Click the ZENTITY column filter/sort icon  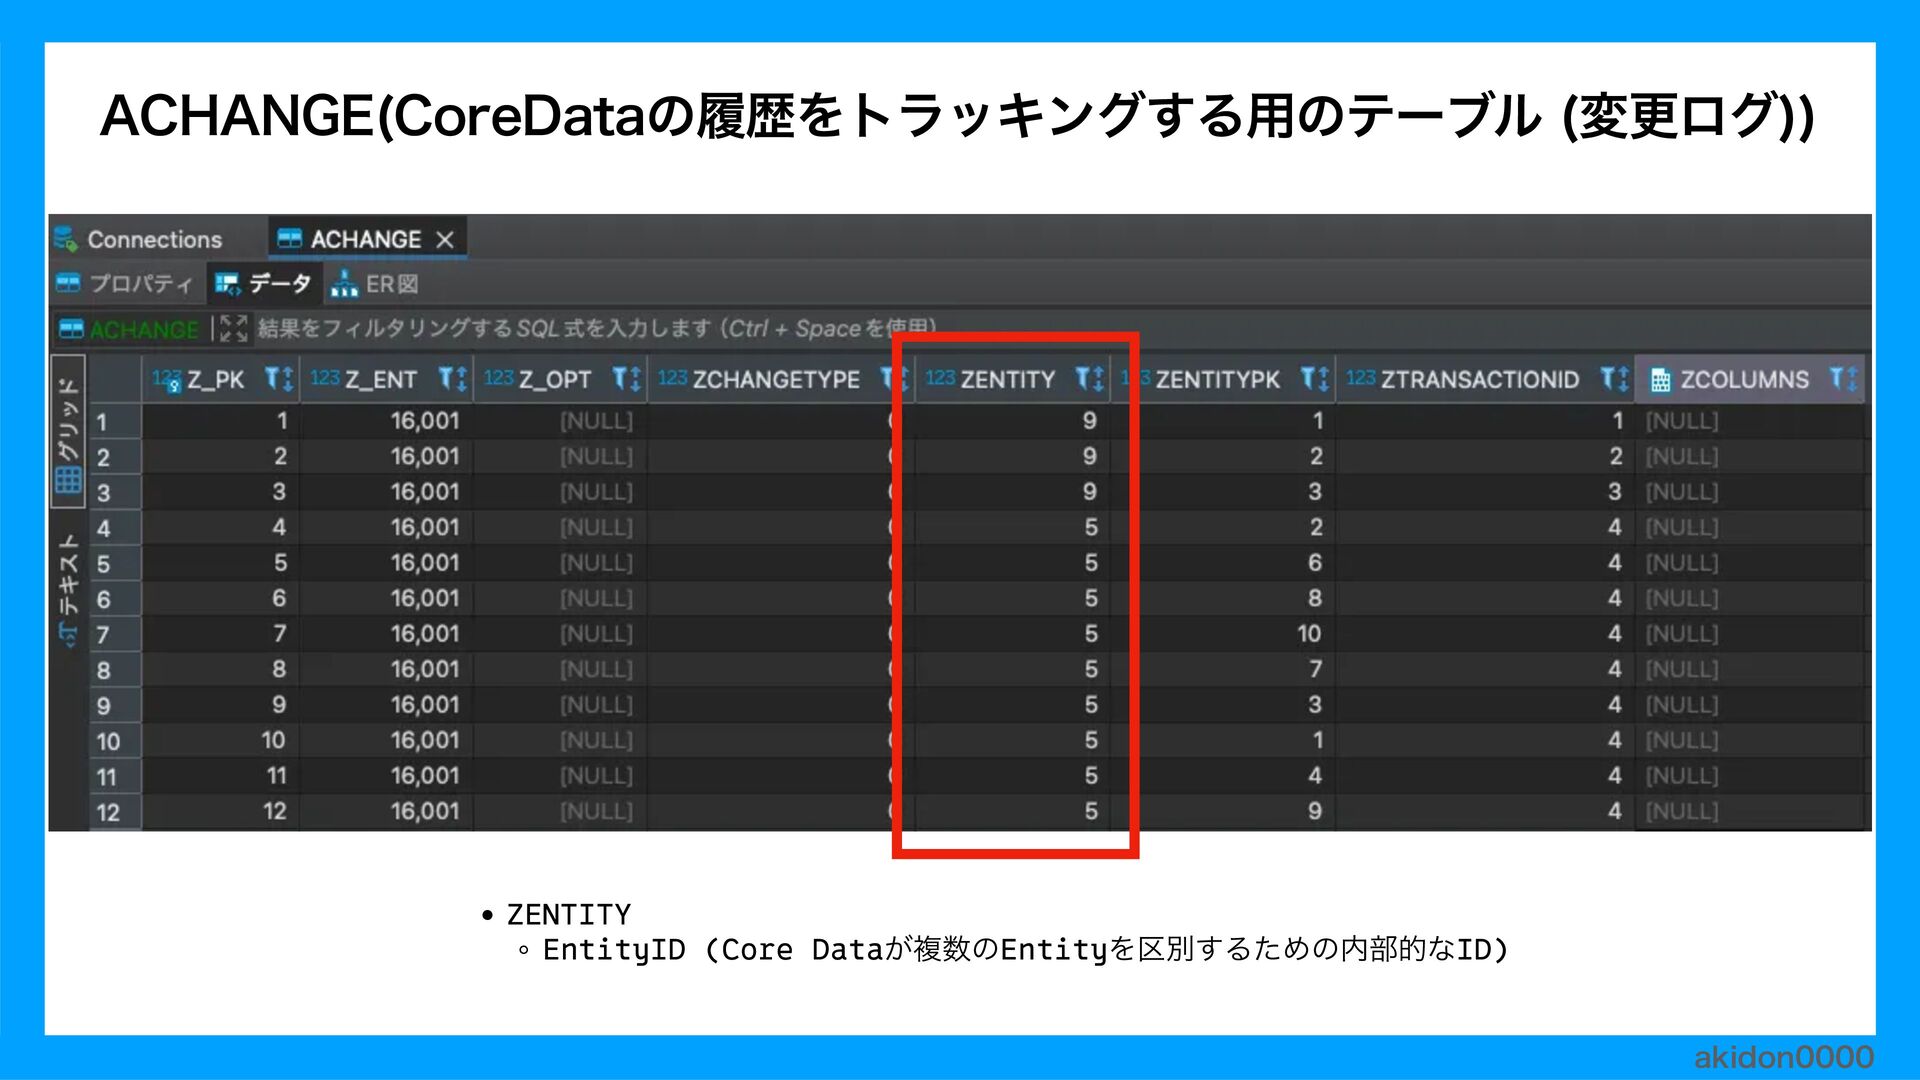1089,379
